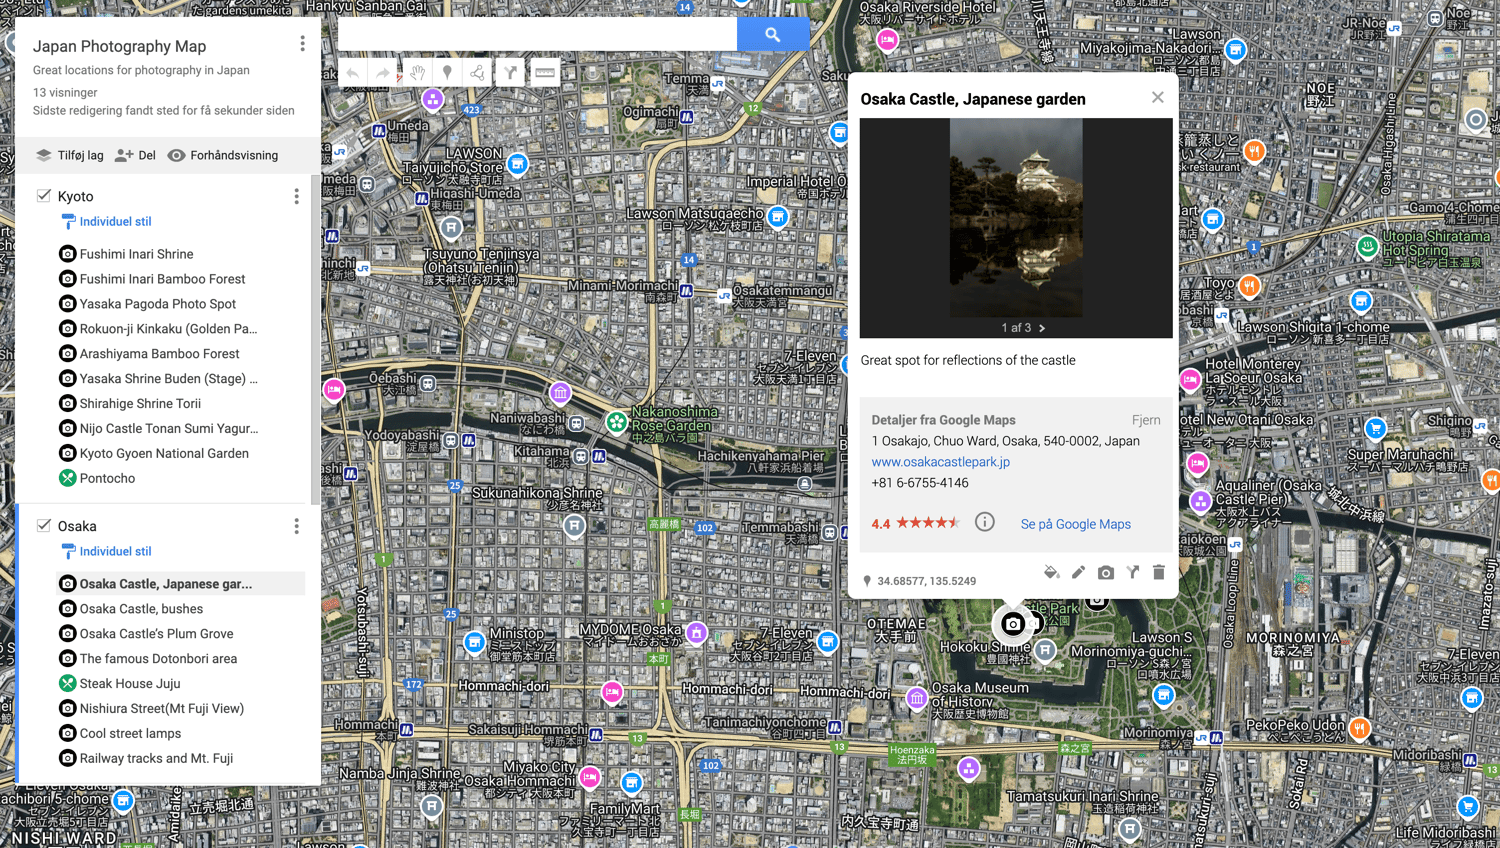Click the trash delete icon in popup
This screenshot has height=848, width=1500.
(x=1159, y=572)
